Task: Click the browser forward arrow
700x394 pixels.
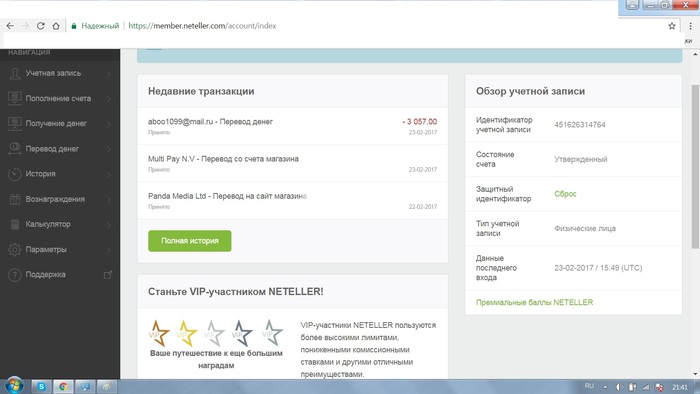Action: coord(25,26)
